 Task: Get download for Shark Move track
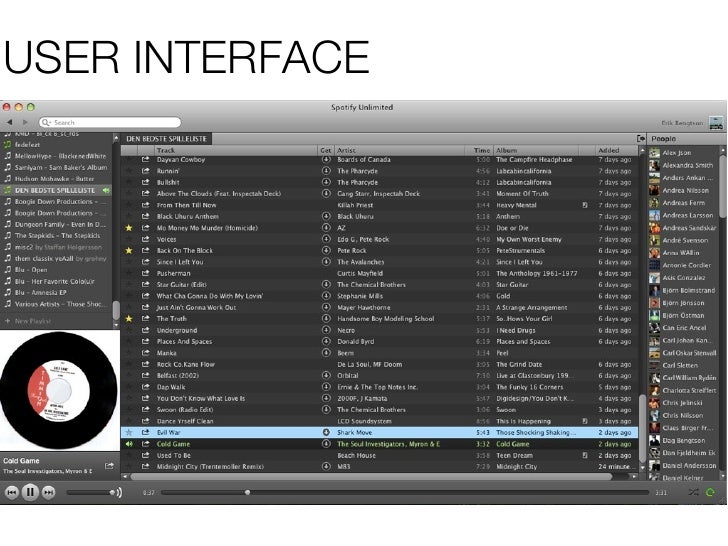pos(326,432)
